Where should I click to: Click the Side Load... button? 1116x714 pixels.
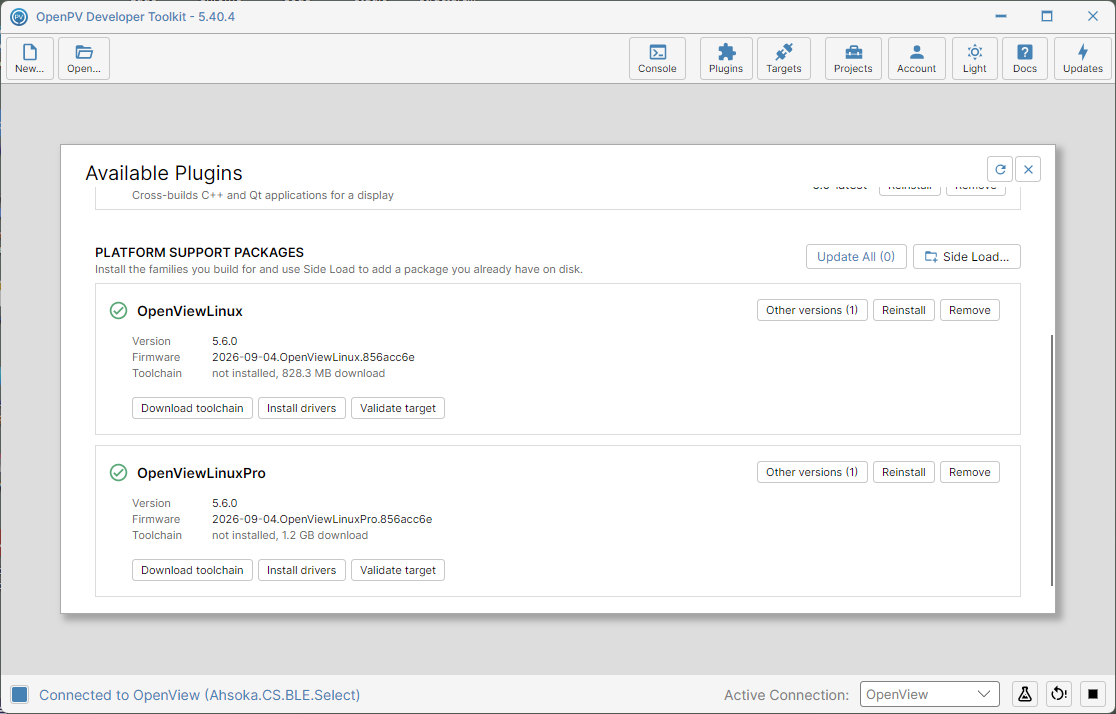coord(967,257)
